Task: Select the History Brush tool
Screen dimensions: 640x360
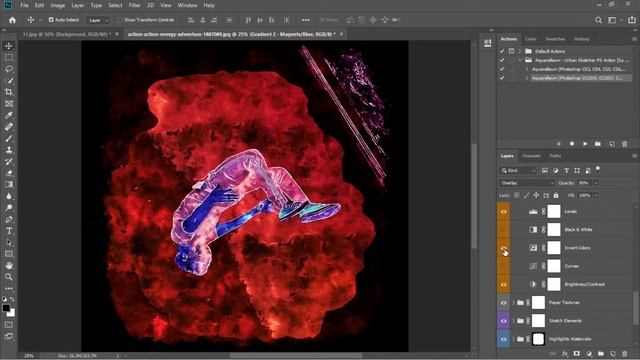Action: tap(9, 161)
